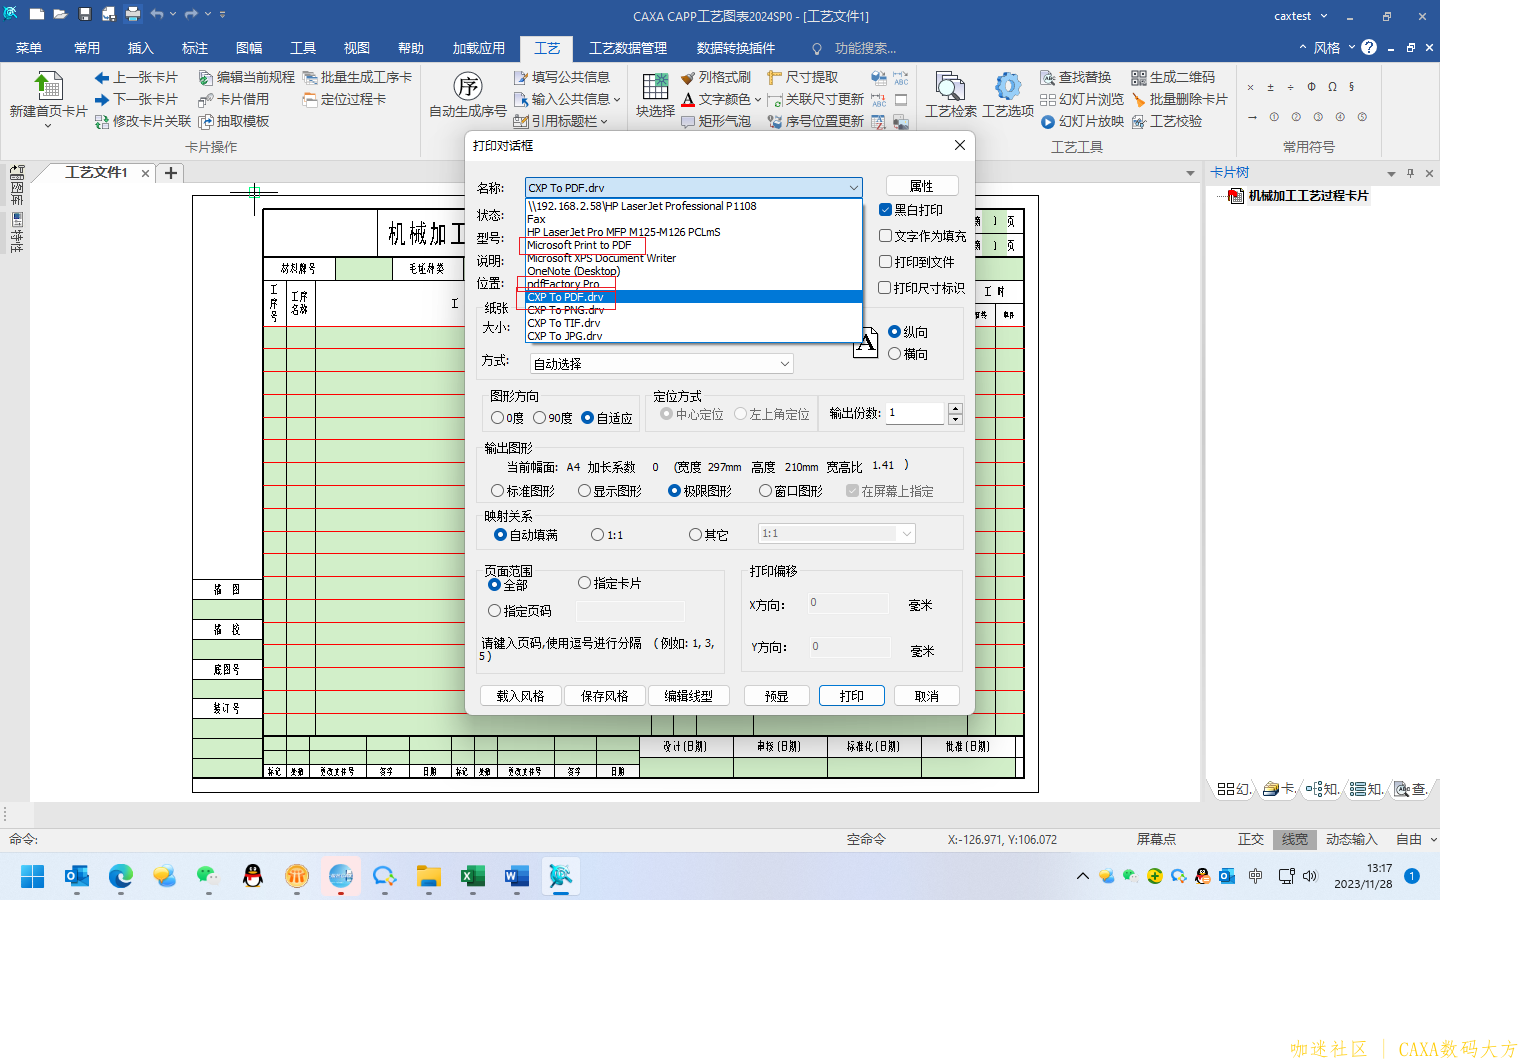The height and width of the screenshot is (1064, 1520).
Task: Click the 列格式刷 brush icon
Action: coord(688,78)
